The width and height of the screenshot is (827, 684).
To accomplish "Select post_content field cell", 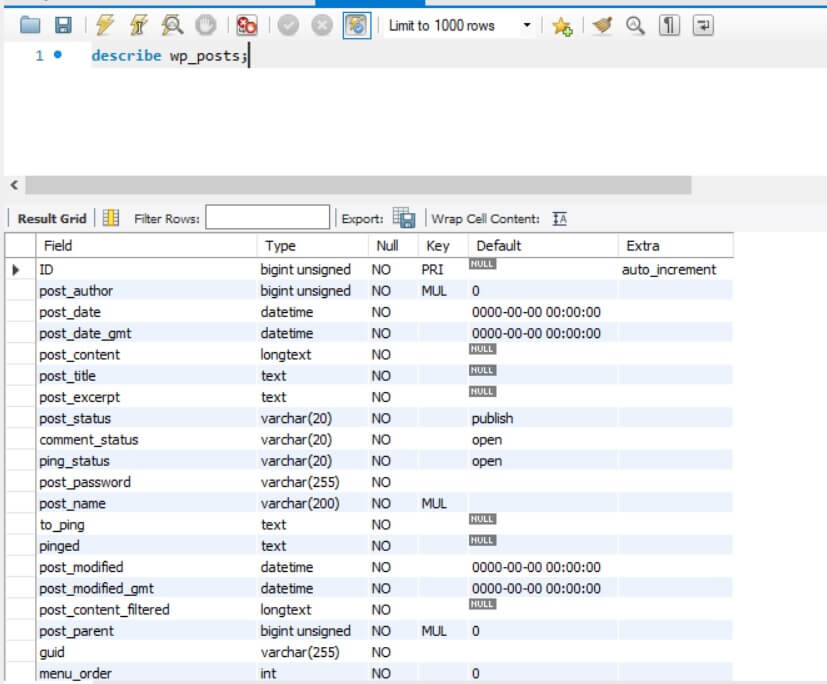I will coord(147,354).
